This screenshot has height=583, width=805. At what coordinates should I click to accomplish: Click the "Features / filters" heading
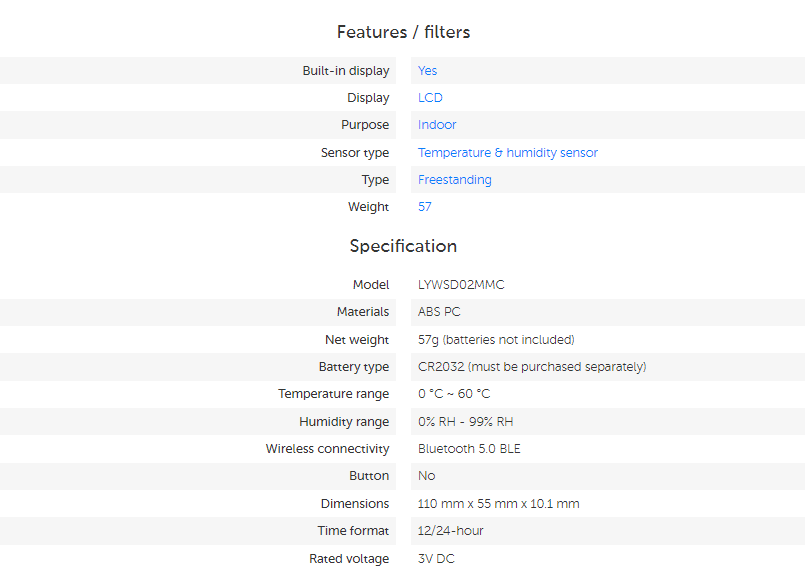pyautogui.click(x=403, y=32)
